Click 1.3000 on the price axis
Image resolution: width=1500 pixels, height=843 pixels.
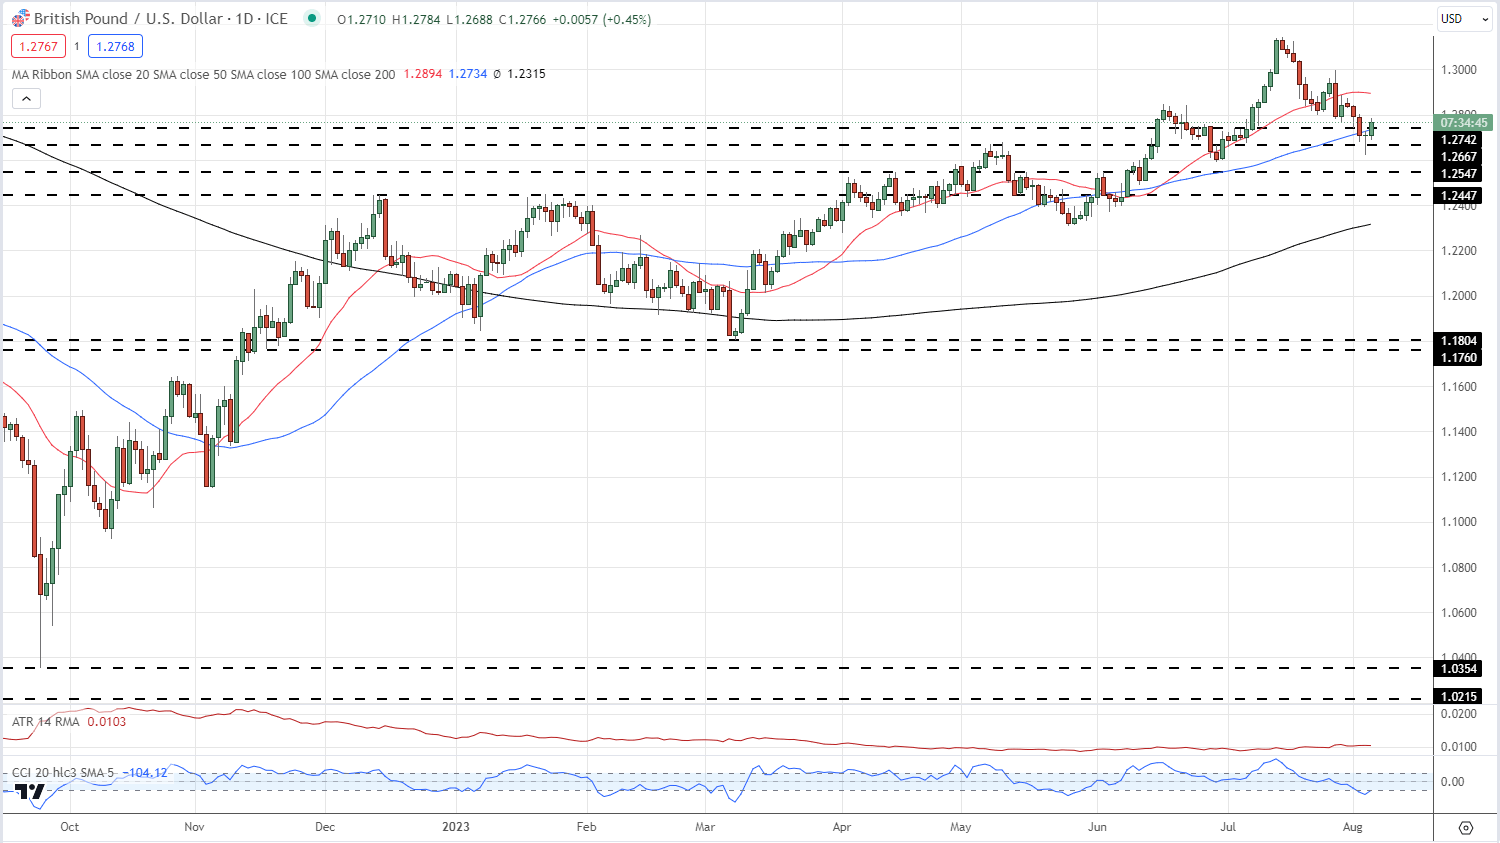click(x=1459, y=70)
